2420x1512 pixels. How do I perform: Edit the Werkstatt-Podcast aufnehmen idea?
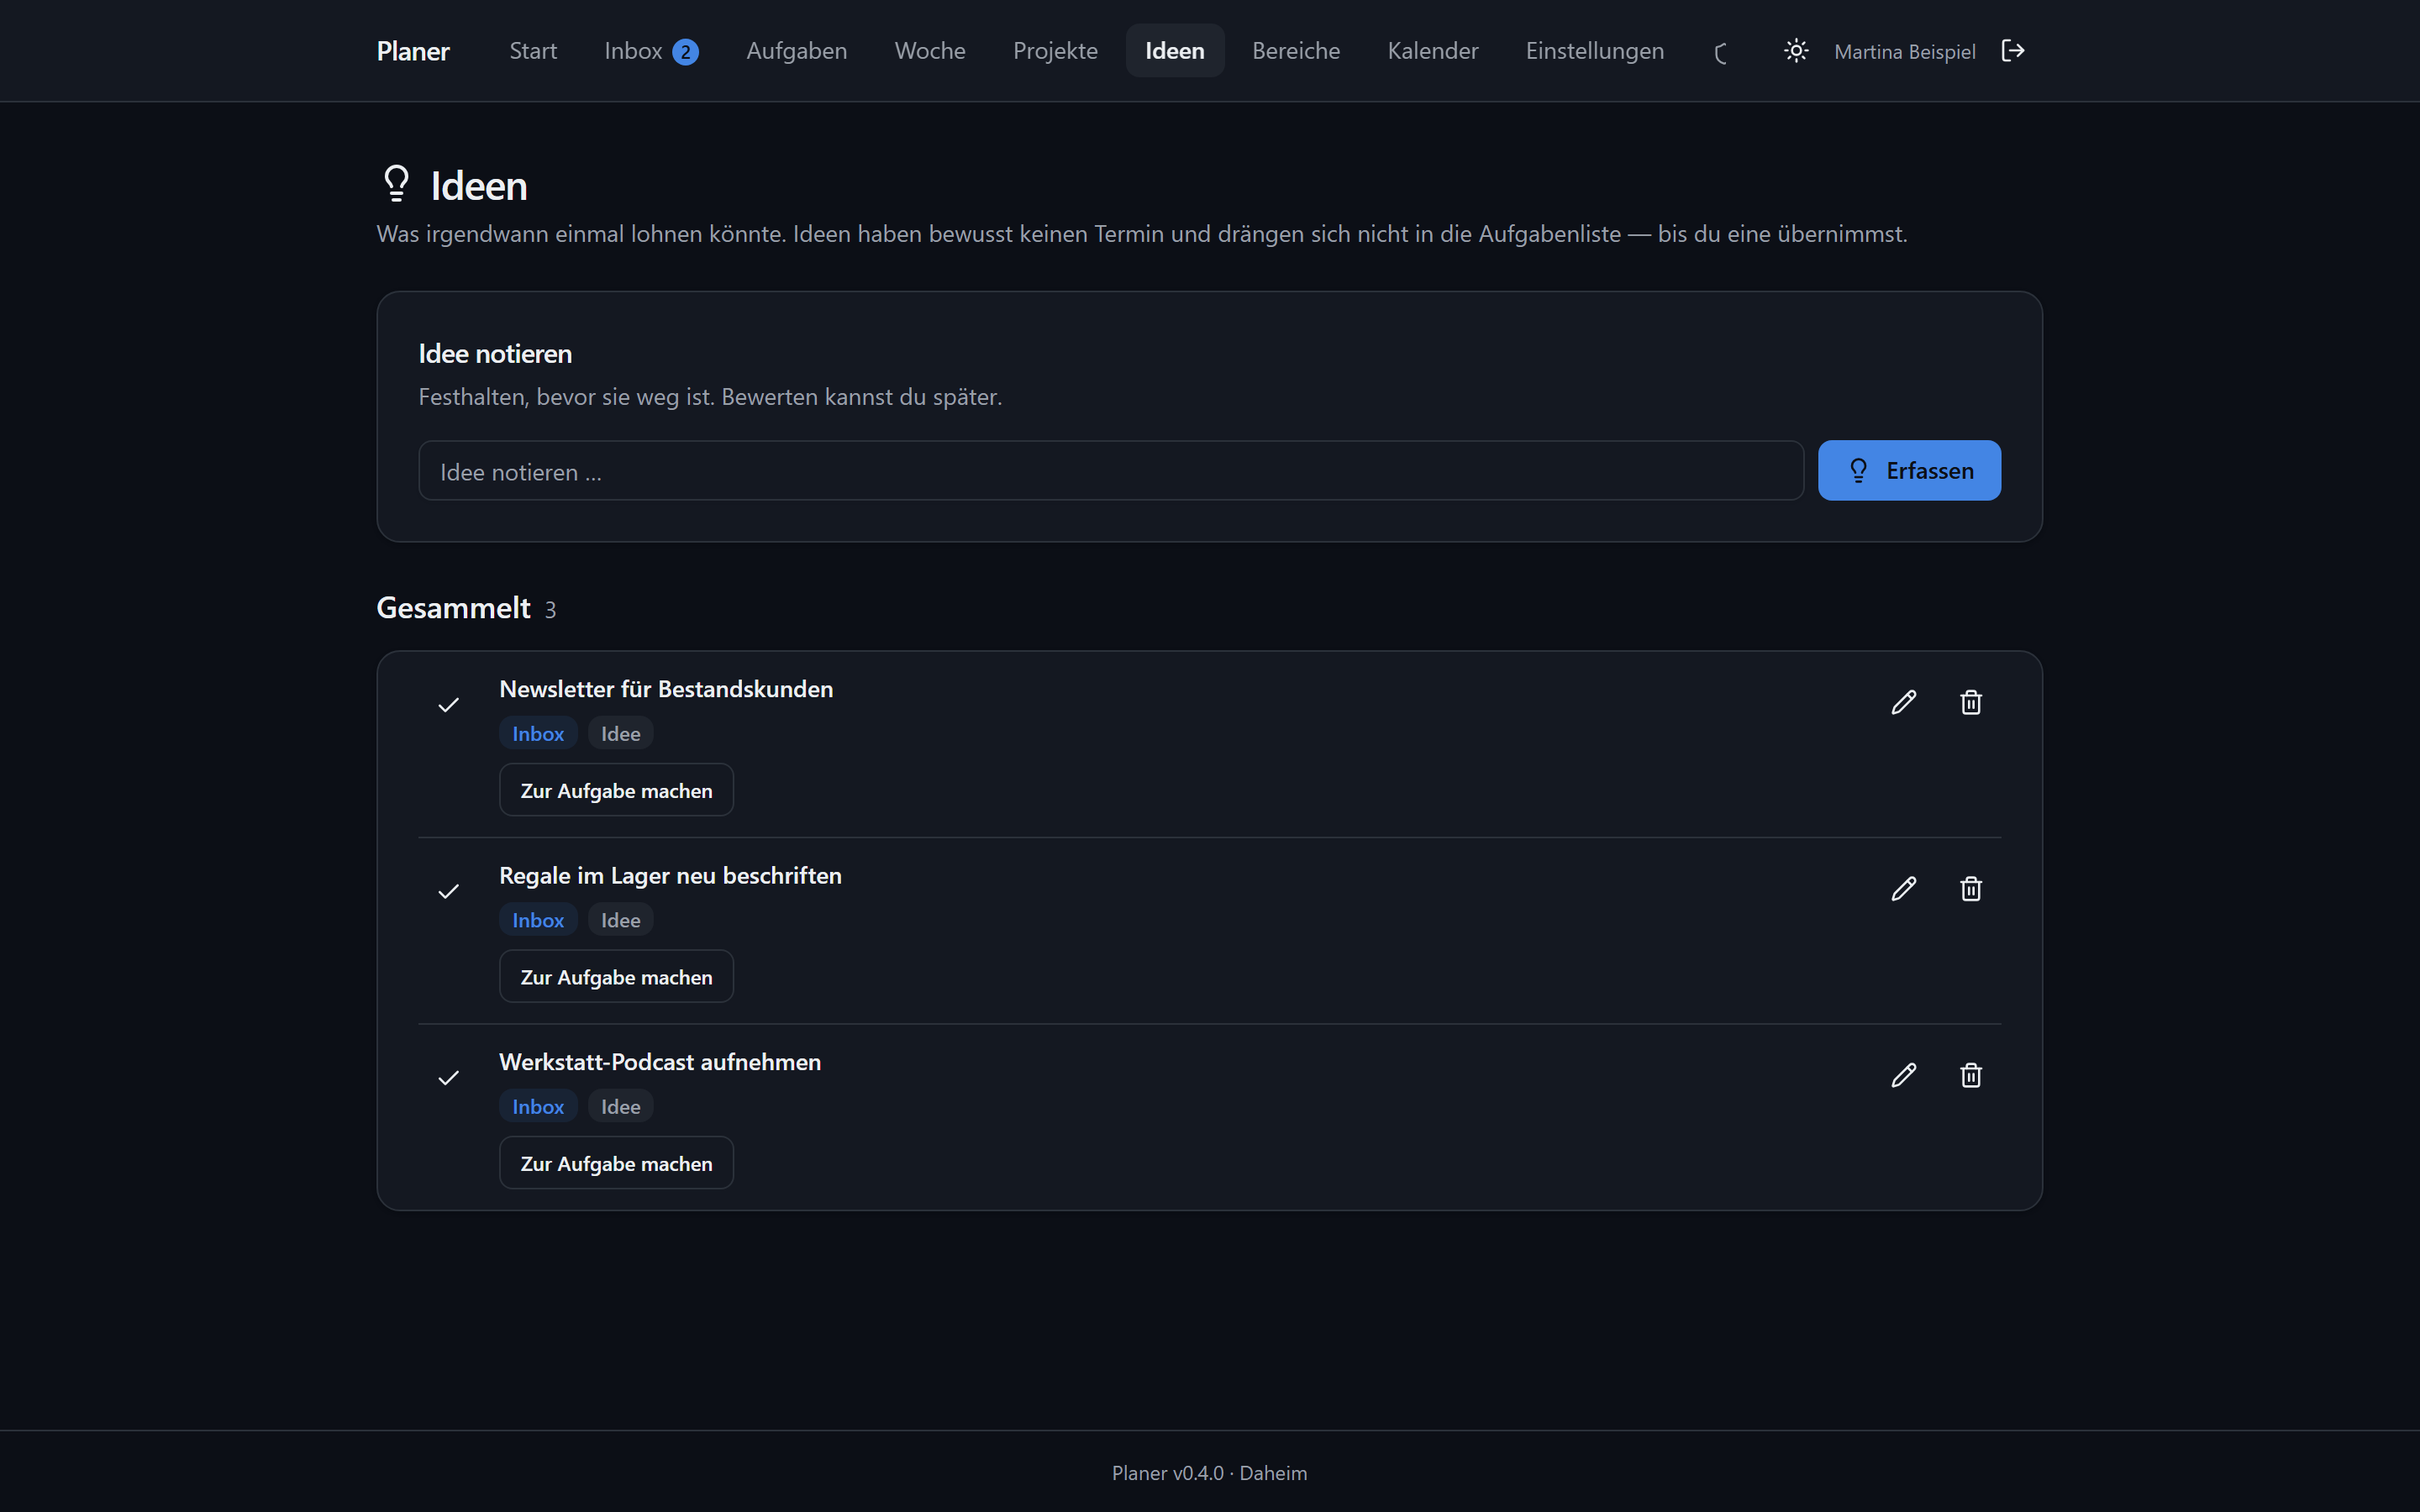tap(1903, 1075)
